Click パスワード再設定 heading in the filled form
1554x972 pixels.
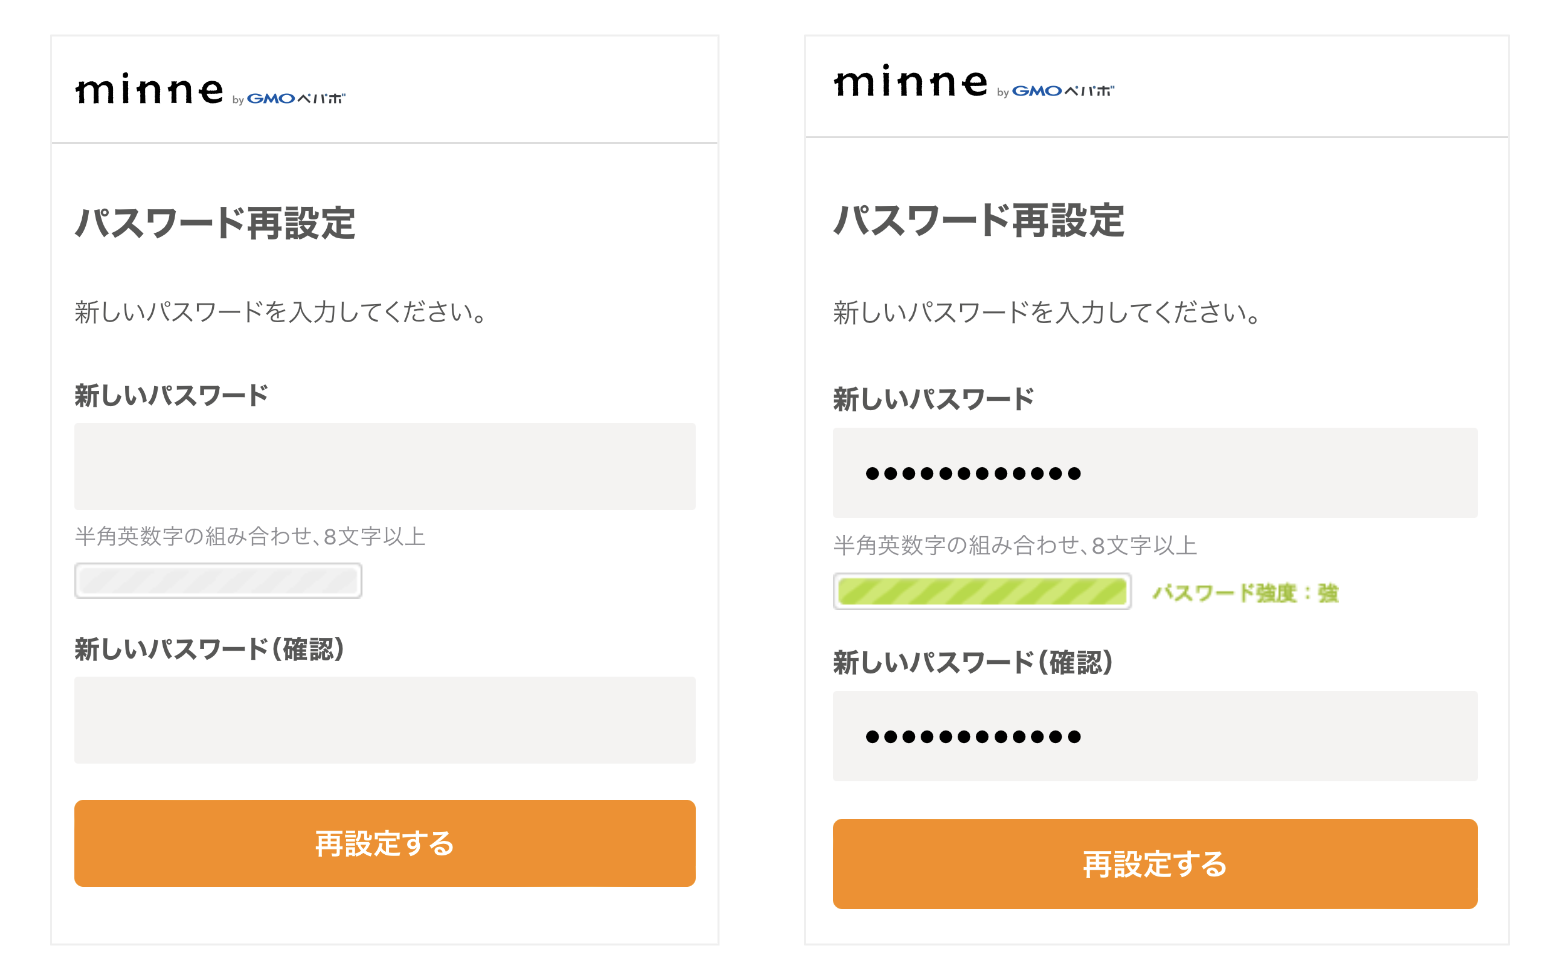(x=979, y=221)
